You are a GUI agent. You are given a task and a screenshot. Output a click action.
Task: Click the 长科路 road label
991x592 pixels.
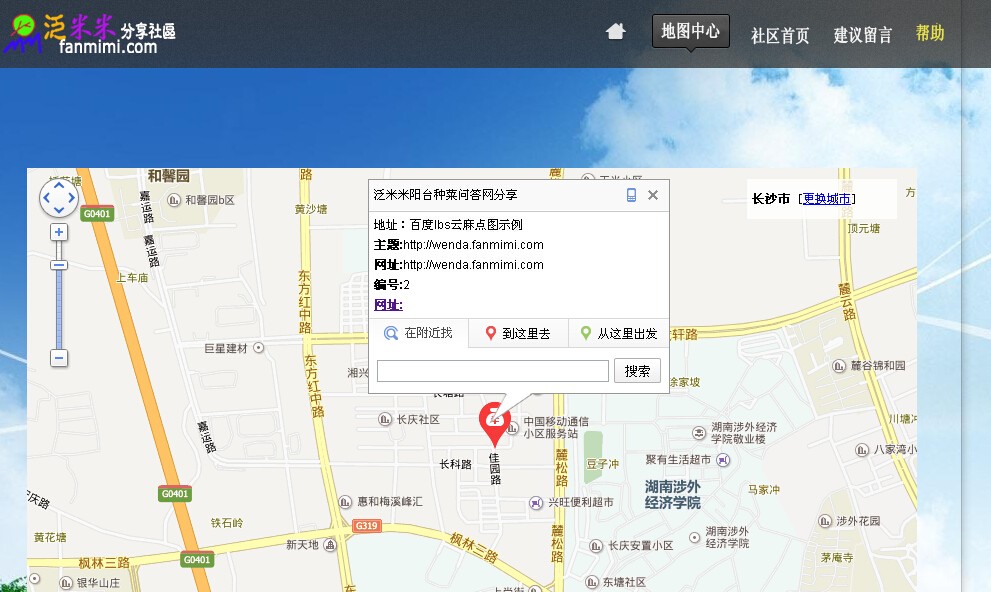[x=456, y=464]
